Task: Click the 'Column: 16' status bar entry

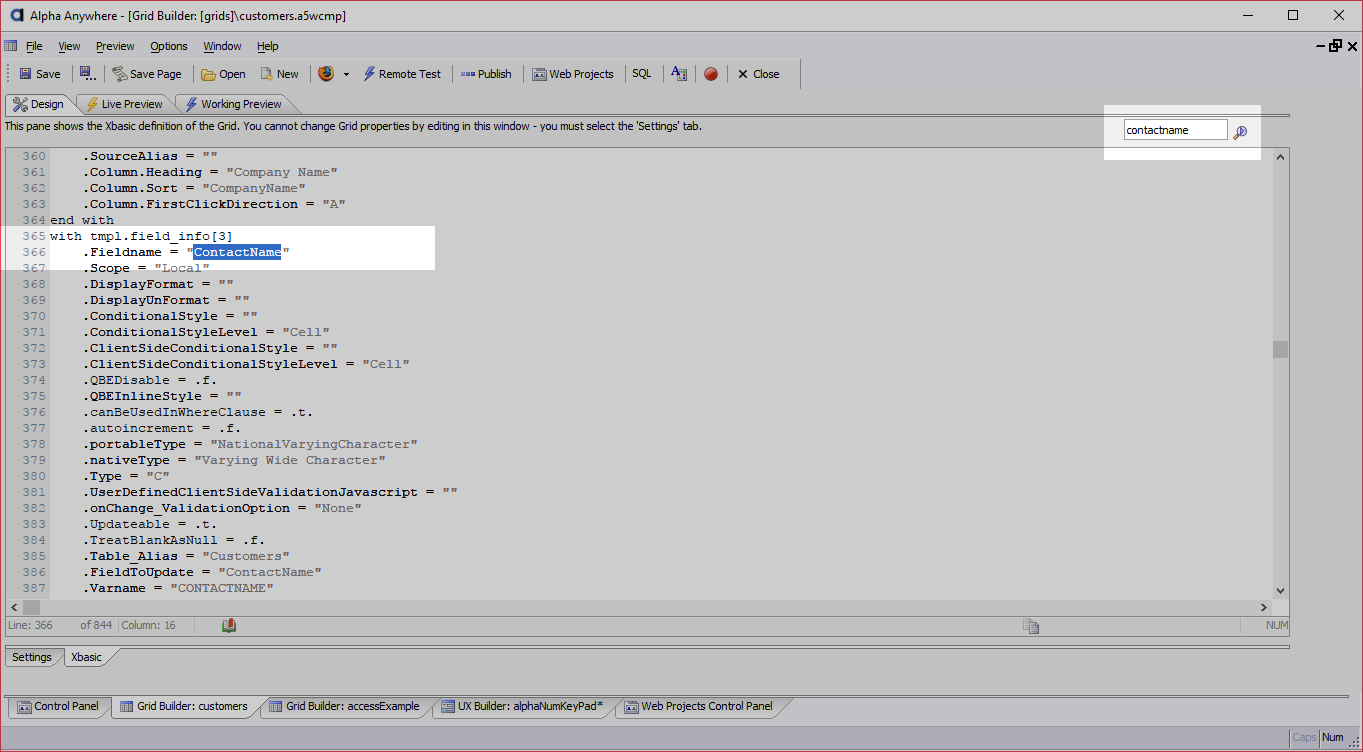Action: coord(149,626)
